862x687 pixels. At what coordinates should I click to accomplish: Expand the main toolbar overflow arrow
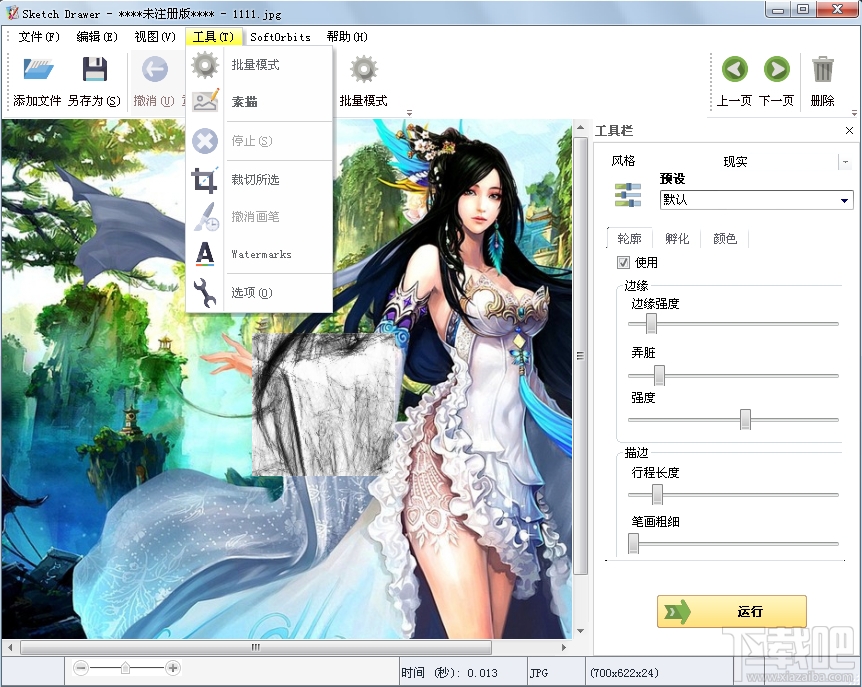[x=409, y=113]
